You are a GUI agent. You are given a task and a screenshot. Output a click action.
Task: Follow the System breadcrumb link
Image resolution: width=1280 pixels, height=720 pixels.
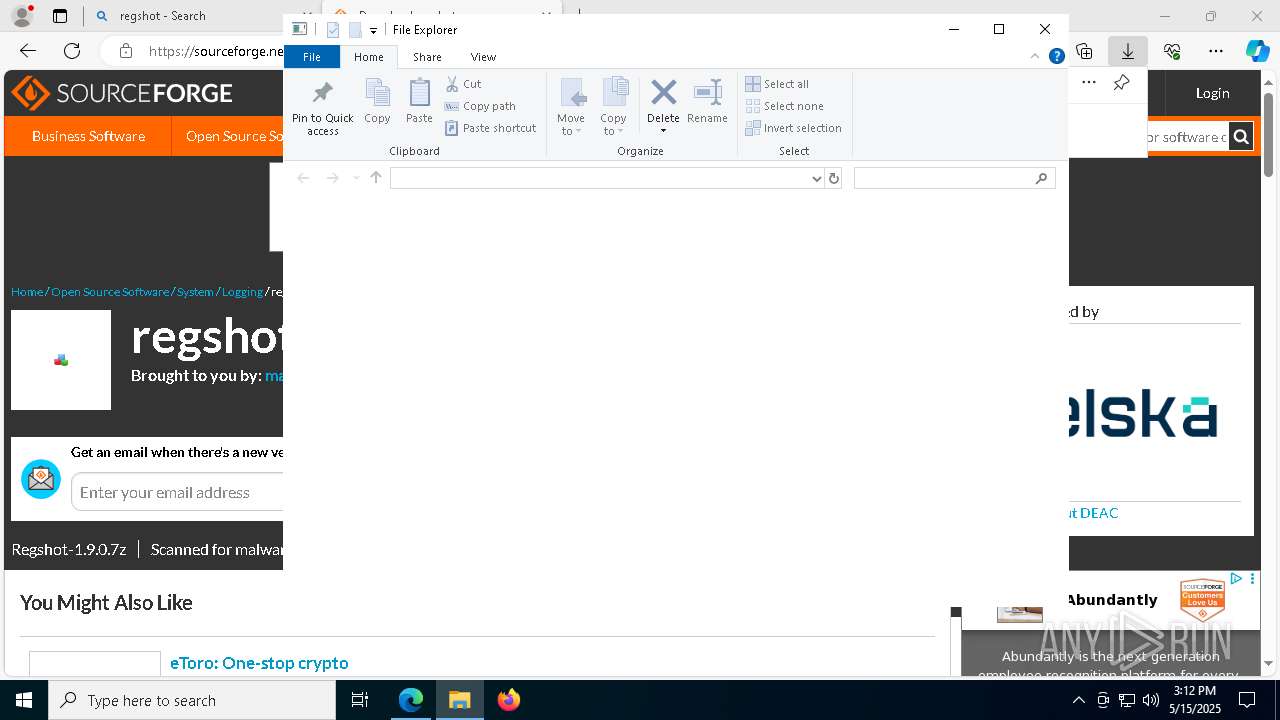(x=195, y=292)
